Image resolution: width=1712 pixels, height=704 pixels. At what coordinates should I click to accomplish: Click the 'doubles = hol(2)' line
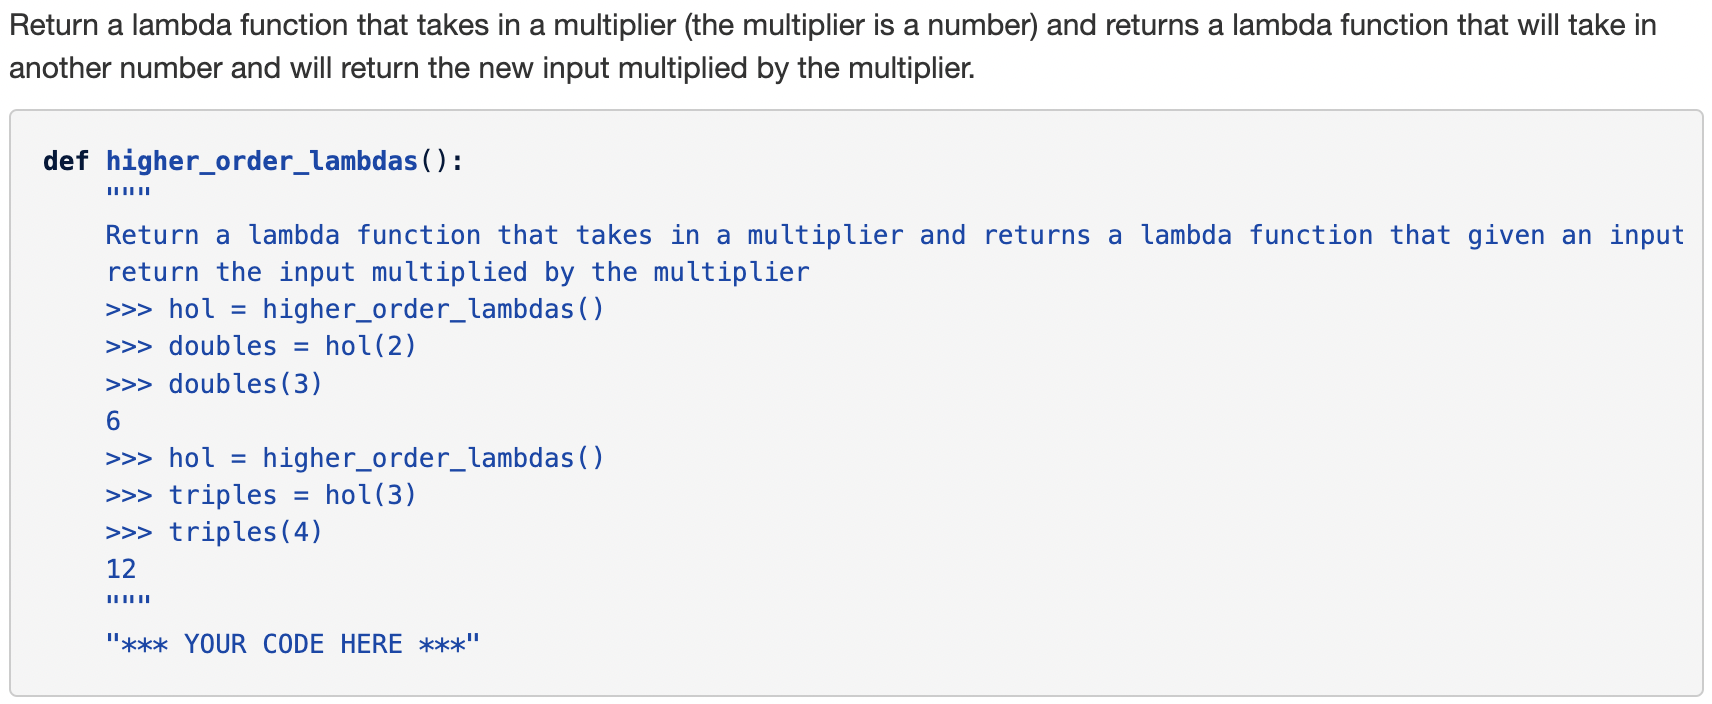tap(261, 347)
